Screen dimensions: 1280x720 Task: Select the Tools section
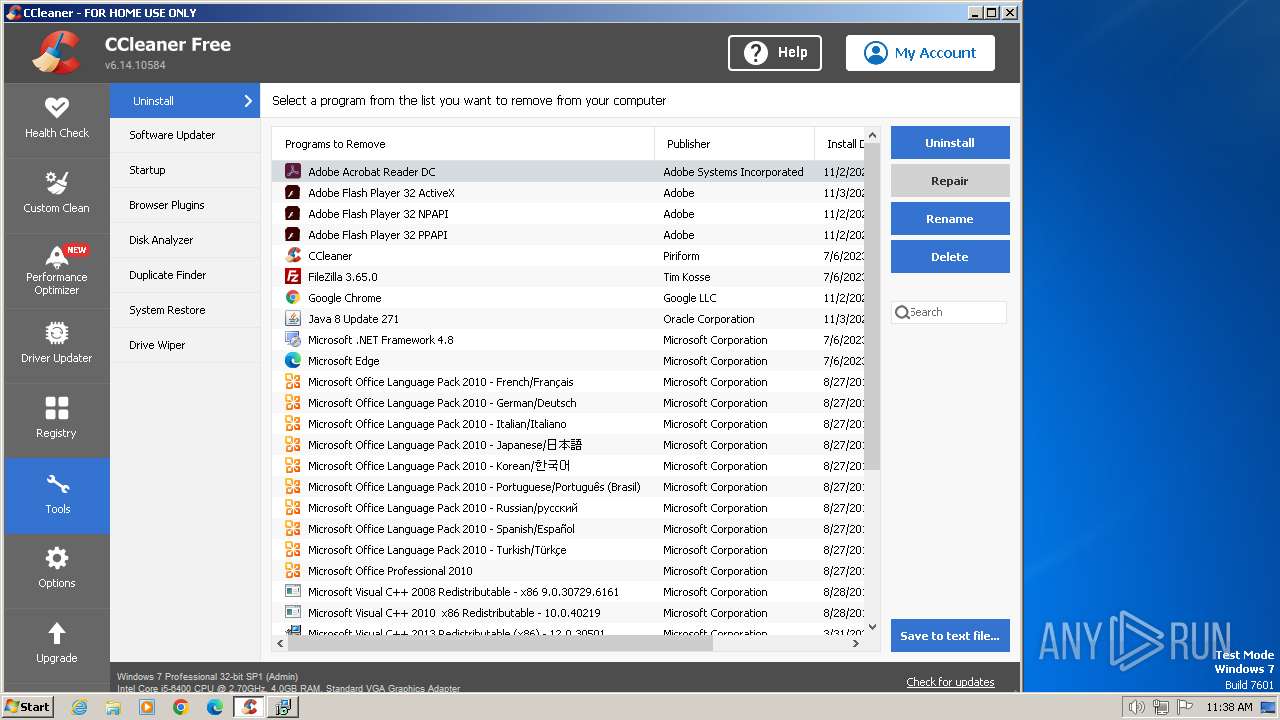[x=57, y=495]
